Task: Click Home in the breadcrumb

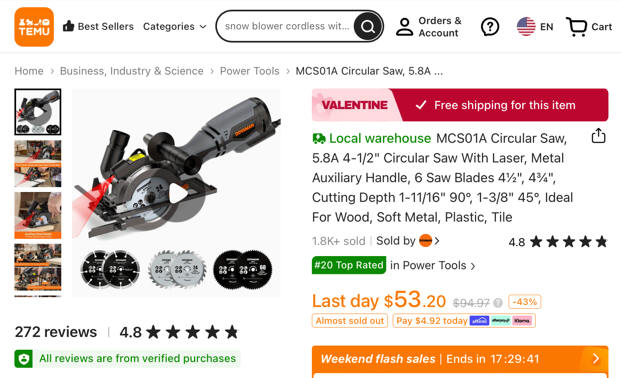Action: click(29, 71)
